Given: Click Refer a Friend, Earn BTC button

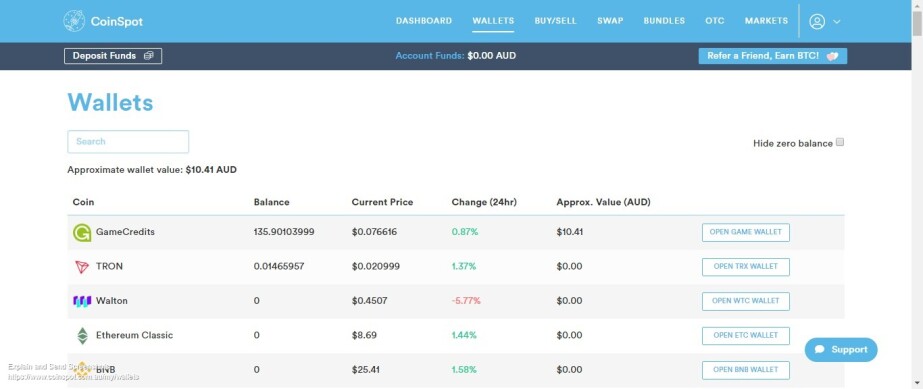Looking at the screenshot, I should click(x=772, y=56).
